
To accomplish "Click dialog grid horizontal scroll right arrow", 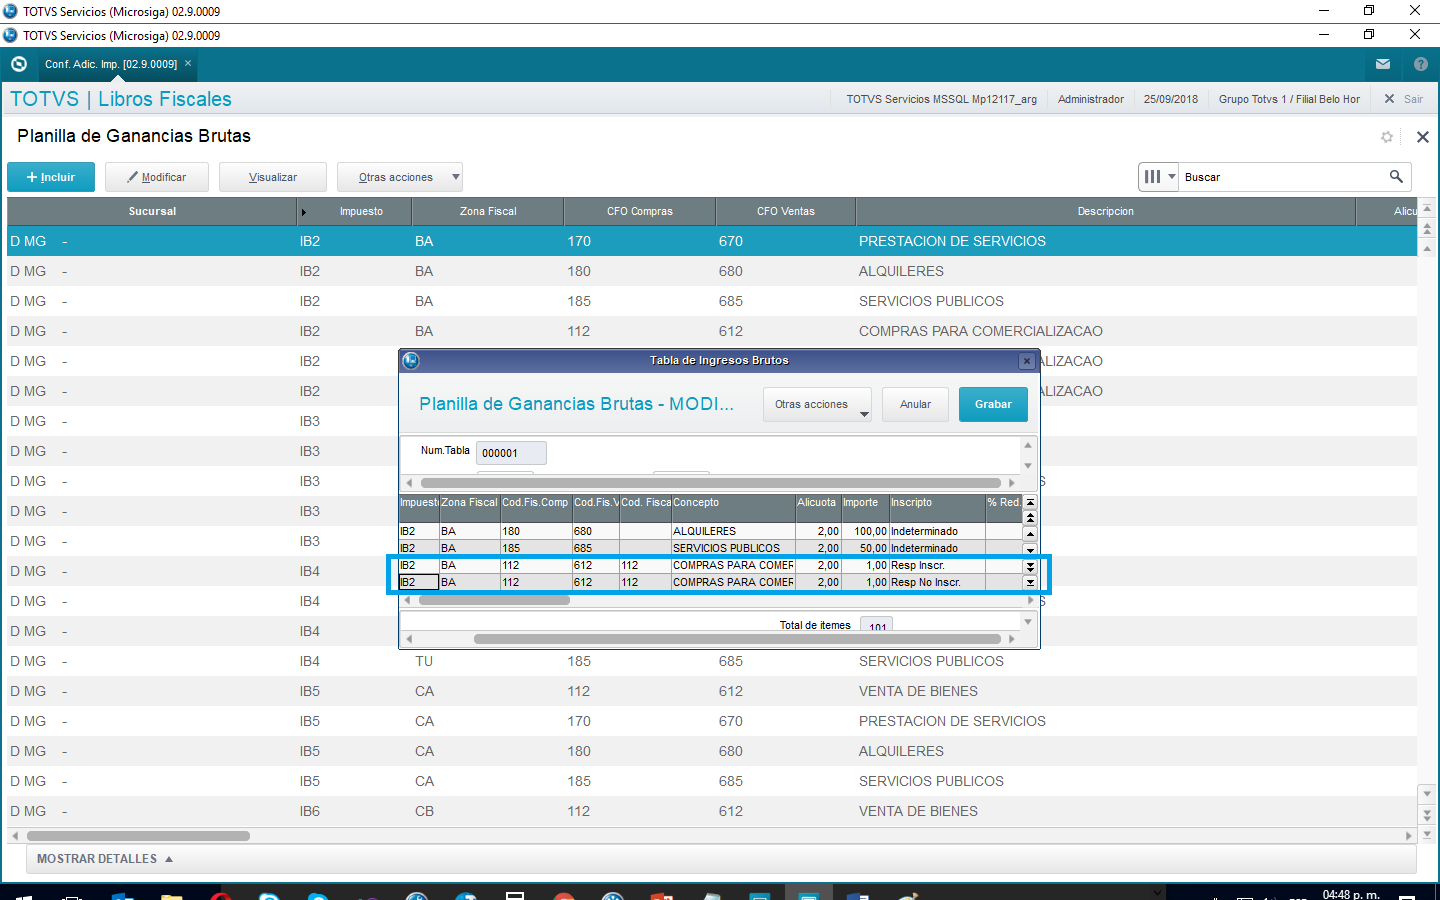I will click(x=1030, y=601).
